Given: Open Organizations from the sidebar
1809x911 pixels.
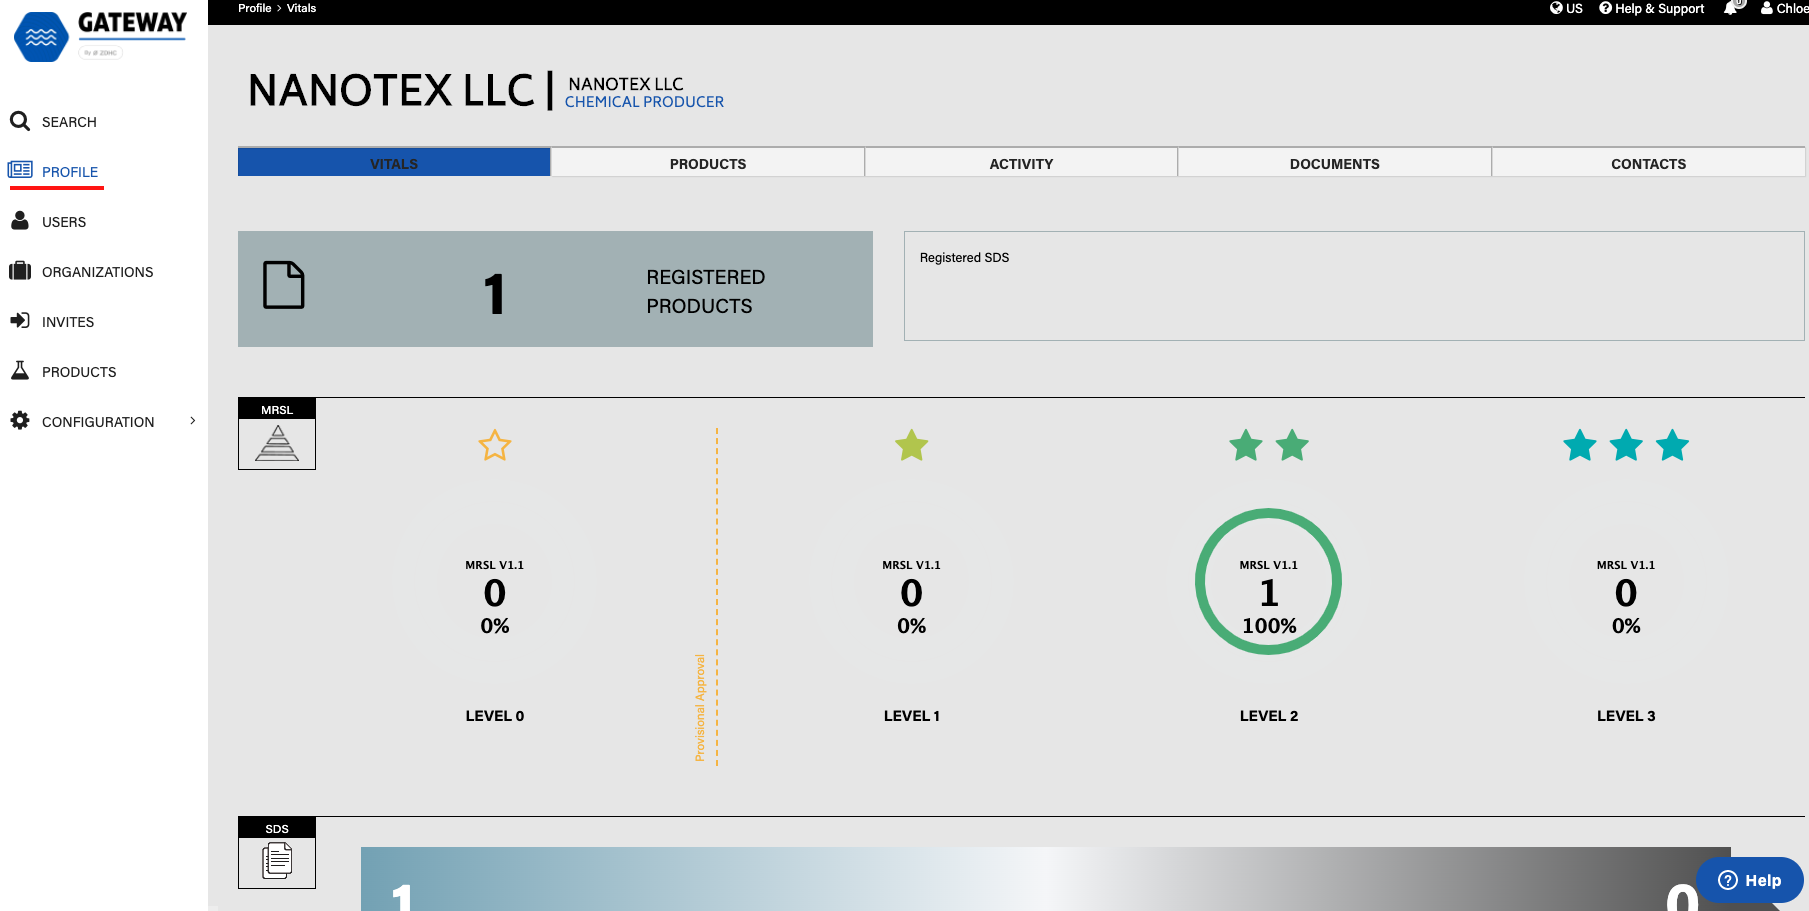Looking at the screenshot, I should click(98, 272).
